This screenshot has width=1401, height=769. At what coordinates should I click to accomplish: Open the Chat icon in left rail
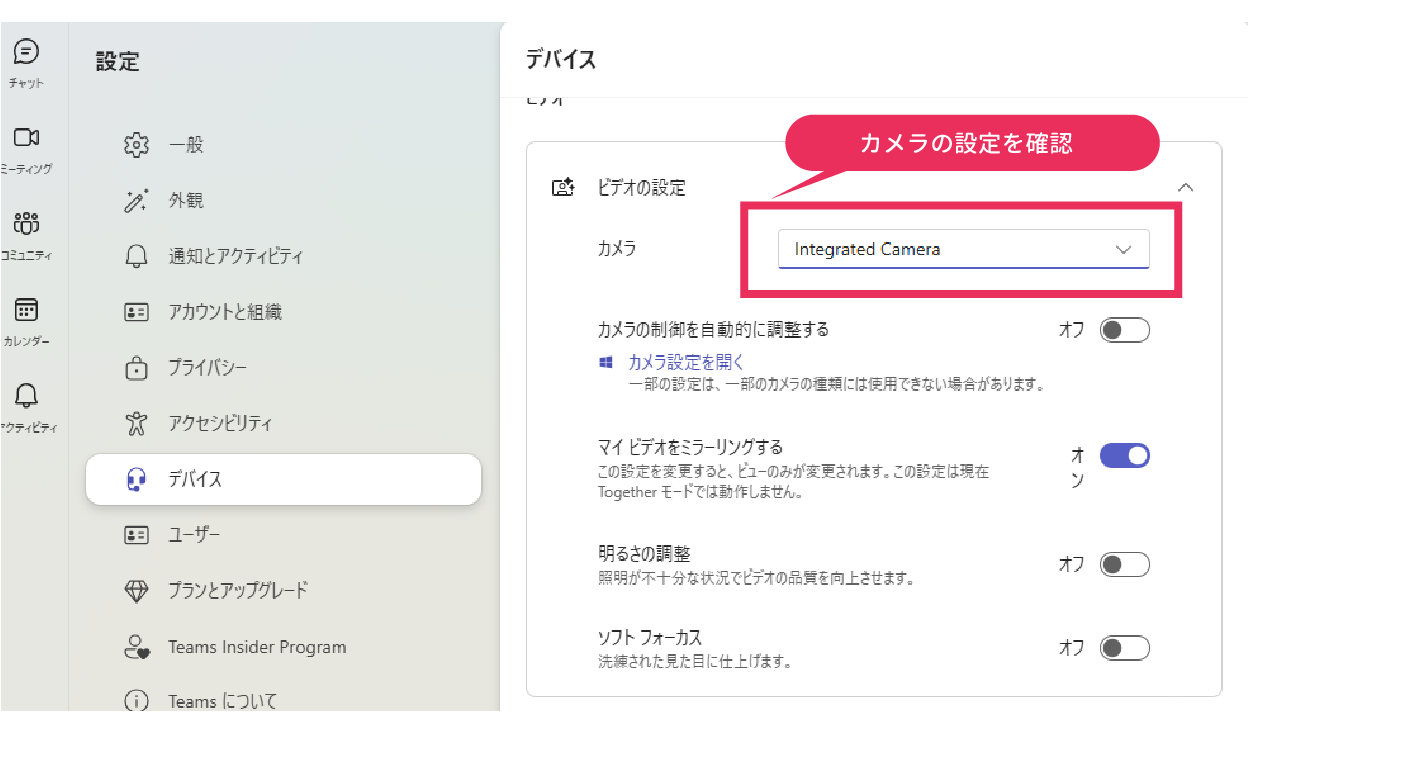[x=27, y=52]
